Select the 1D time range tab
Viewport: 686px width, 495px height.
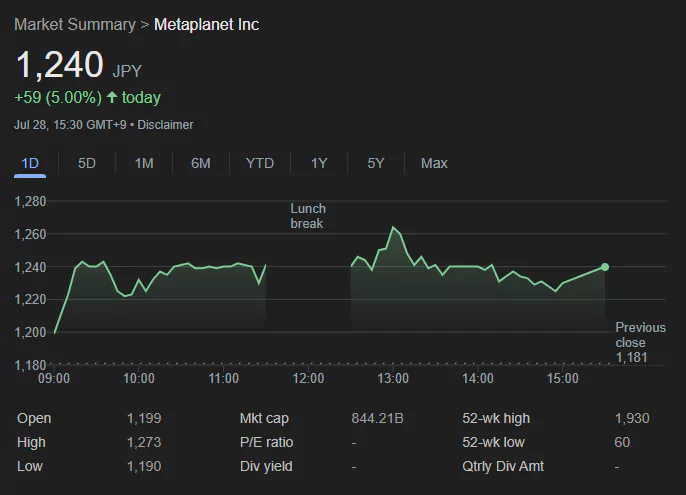click(x=30, y=163)
